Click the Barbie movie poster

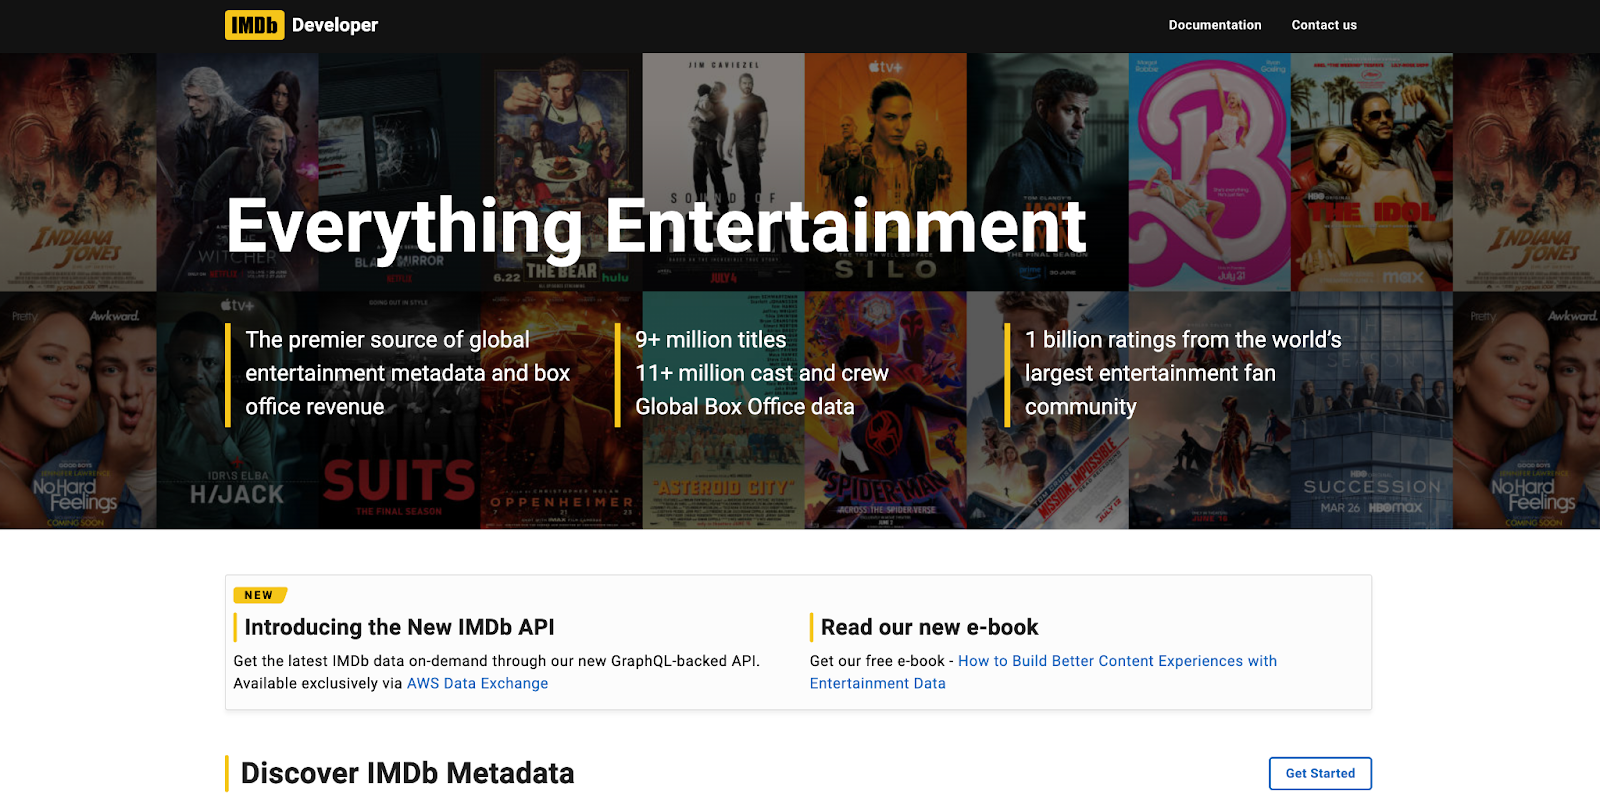(1209, 172)
